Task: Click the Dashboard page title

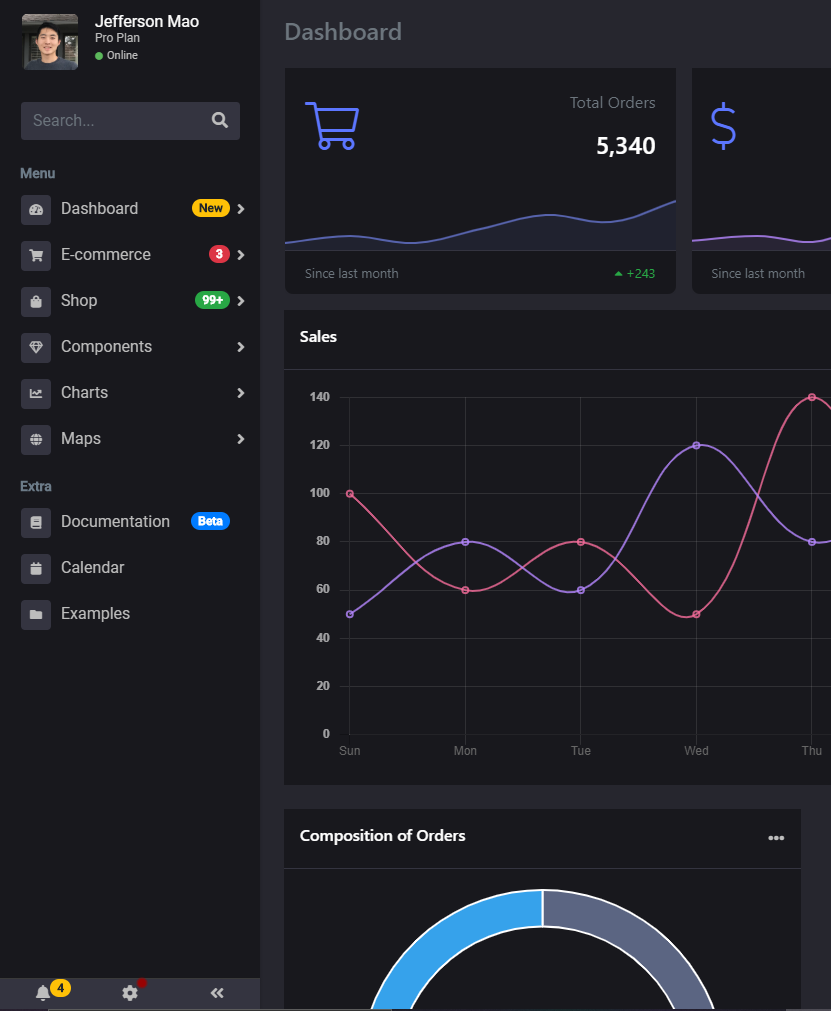Action: 343,32
